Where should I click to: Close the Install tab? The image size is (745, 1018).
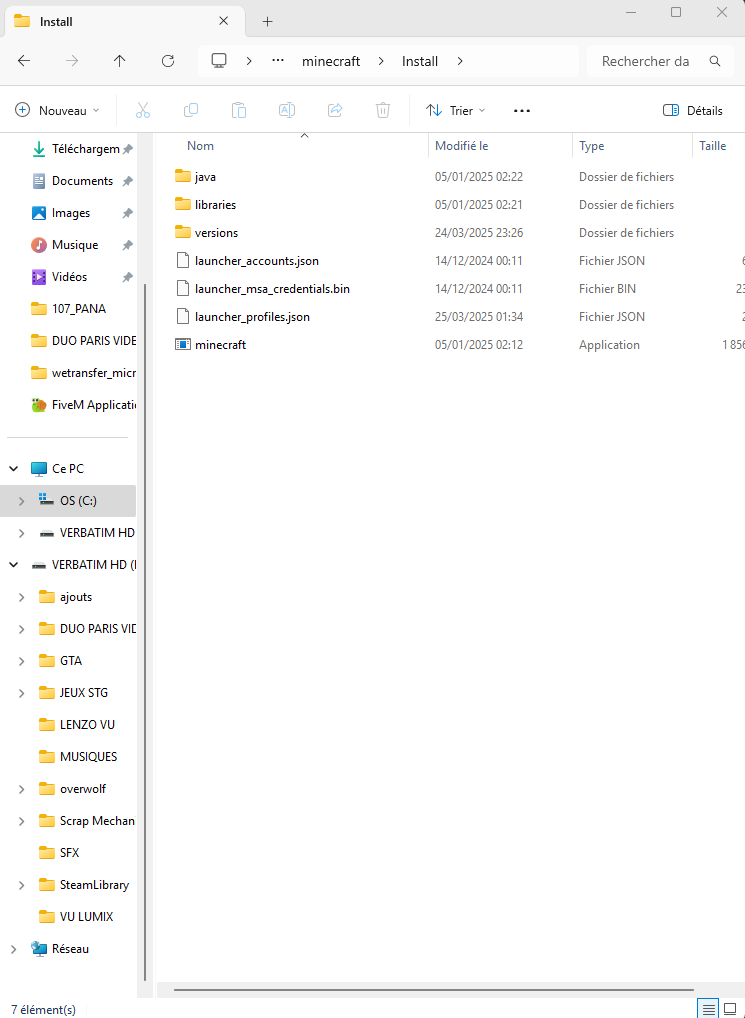[x=223, y=21]
